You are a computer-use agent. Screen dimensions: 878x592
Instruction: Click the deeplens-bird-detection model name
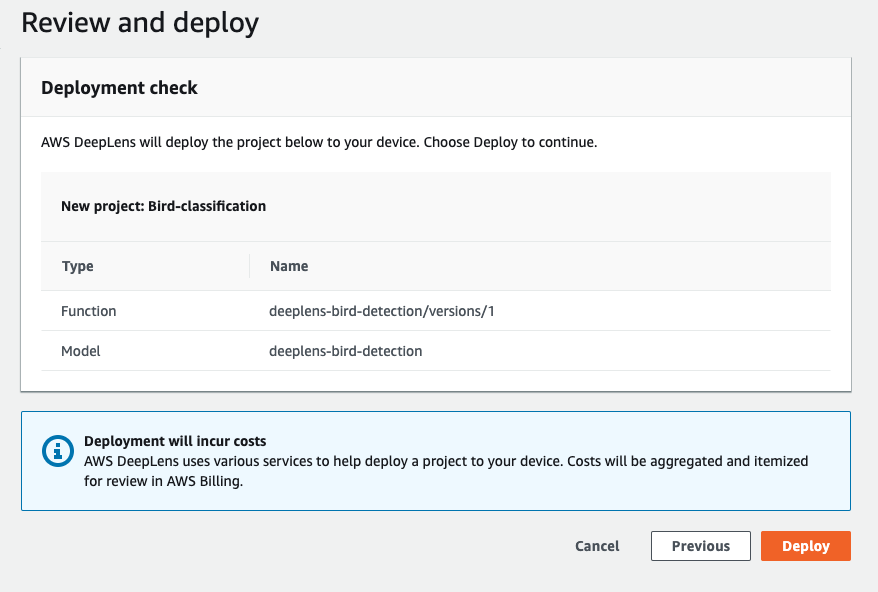(x=345, y=351)
